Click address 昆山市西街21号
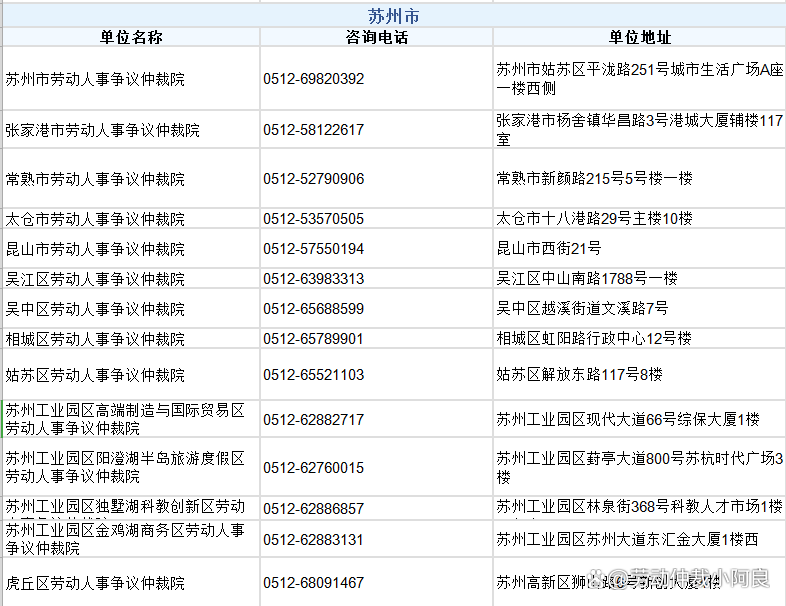The image size is (786, 606). click(x=549, y=249)
